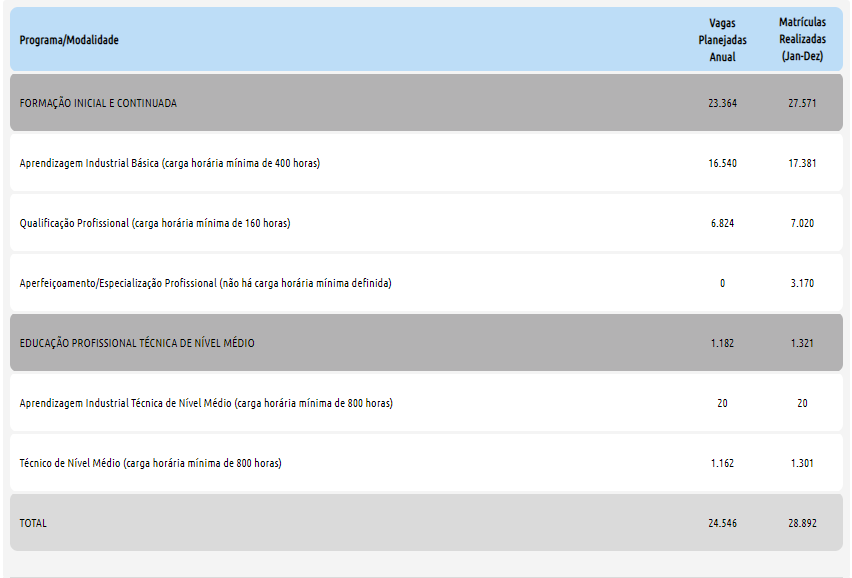The width and height of the screenshot is (852, 578).
Task: Select the Técnico de Nível Médio row label
Action: pos(150,463)
